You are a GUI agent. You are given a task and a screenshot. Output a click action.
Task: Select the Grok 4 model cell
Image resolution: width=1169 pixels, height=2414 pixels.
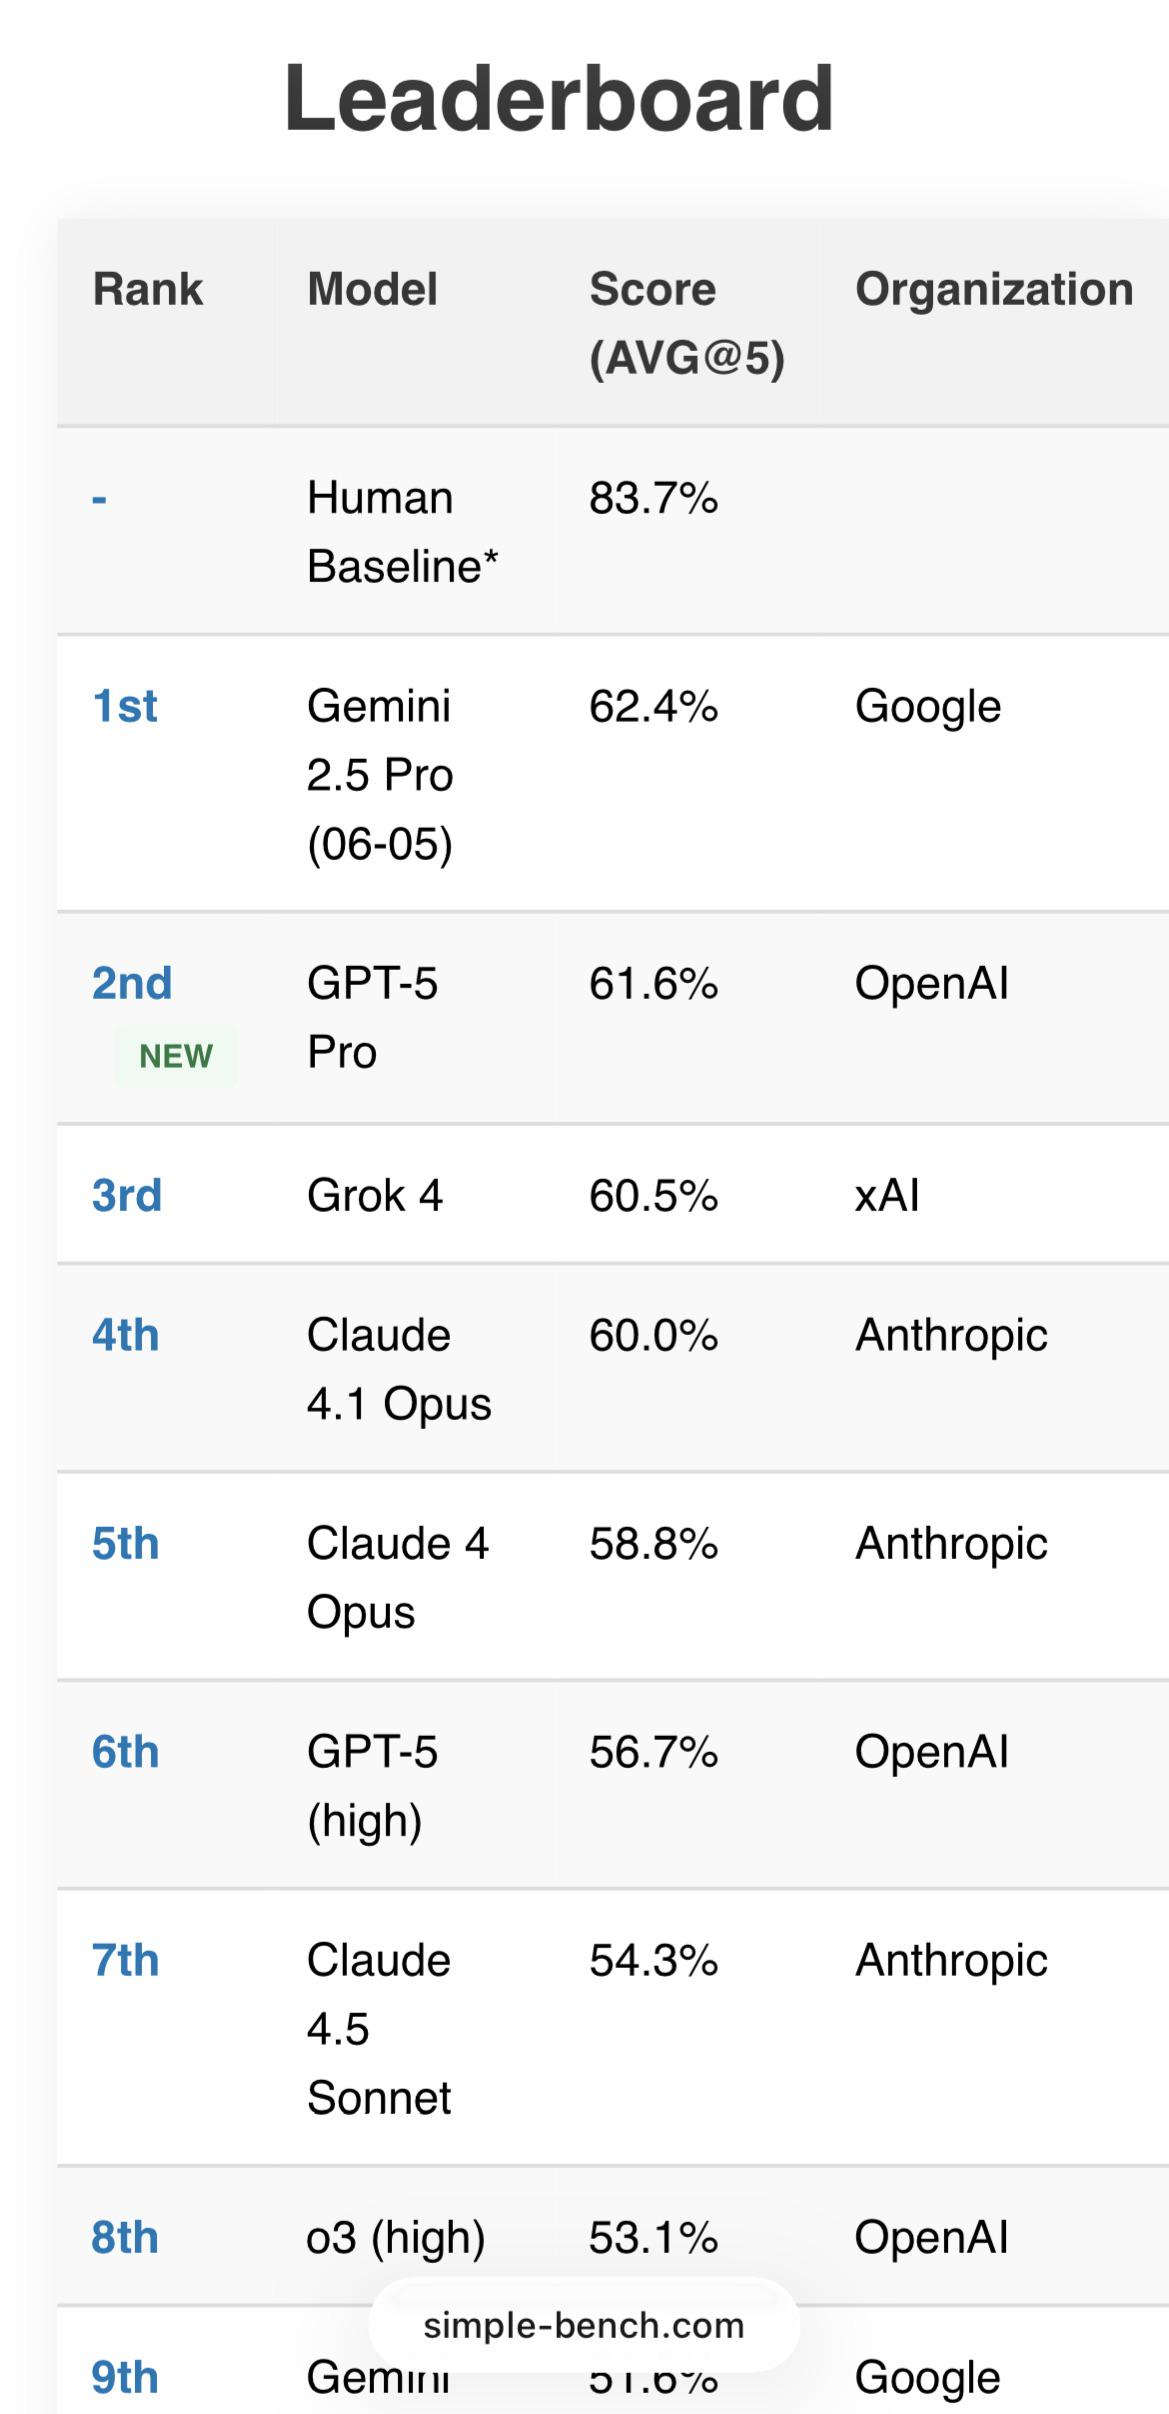tap(375, 1195)
